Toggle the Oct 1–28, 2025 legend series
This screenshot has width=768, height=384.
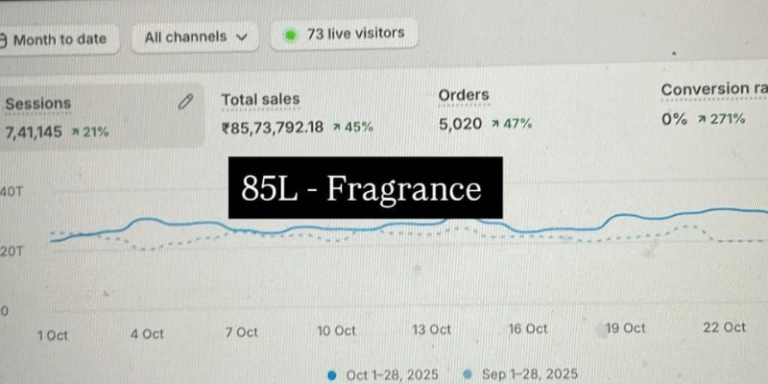(x=383, y=375)
